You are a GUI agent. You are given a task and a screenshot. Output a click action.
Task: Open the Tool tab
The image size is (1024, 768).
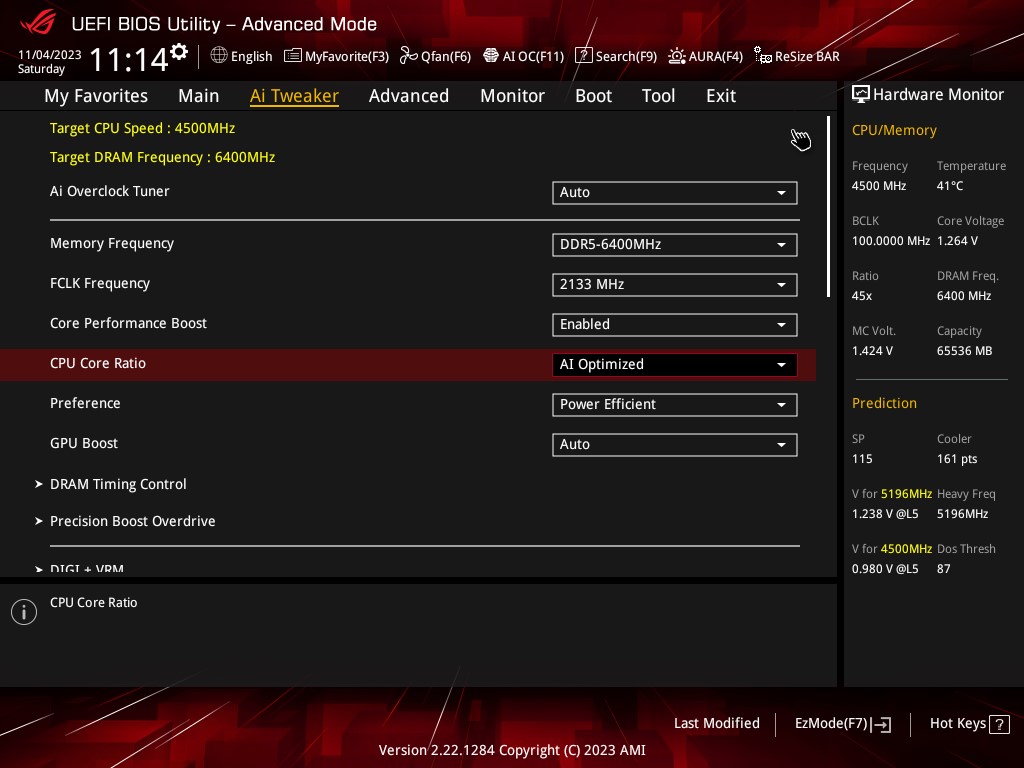pyautogui.click(x=658, y=96)
